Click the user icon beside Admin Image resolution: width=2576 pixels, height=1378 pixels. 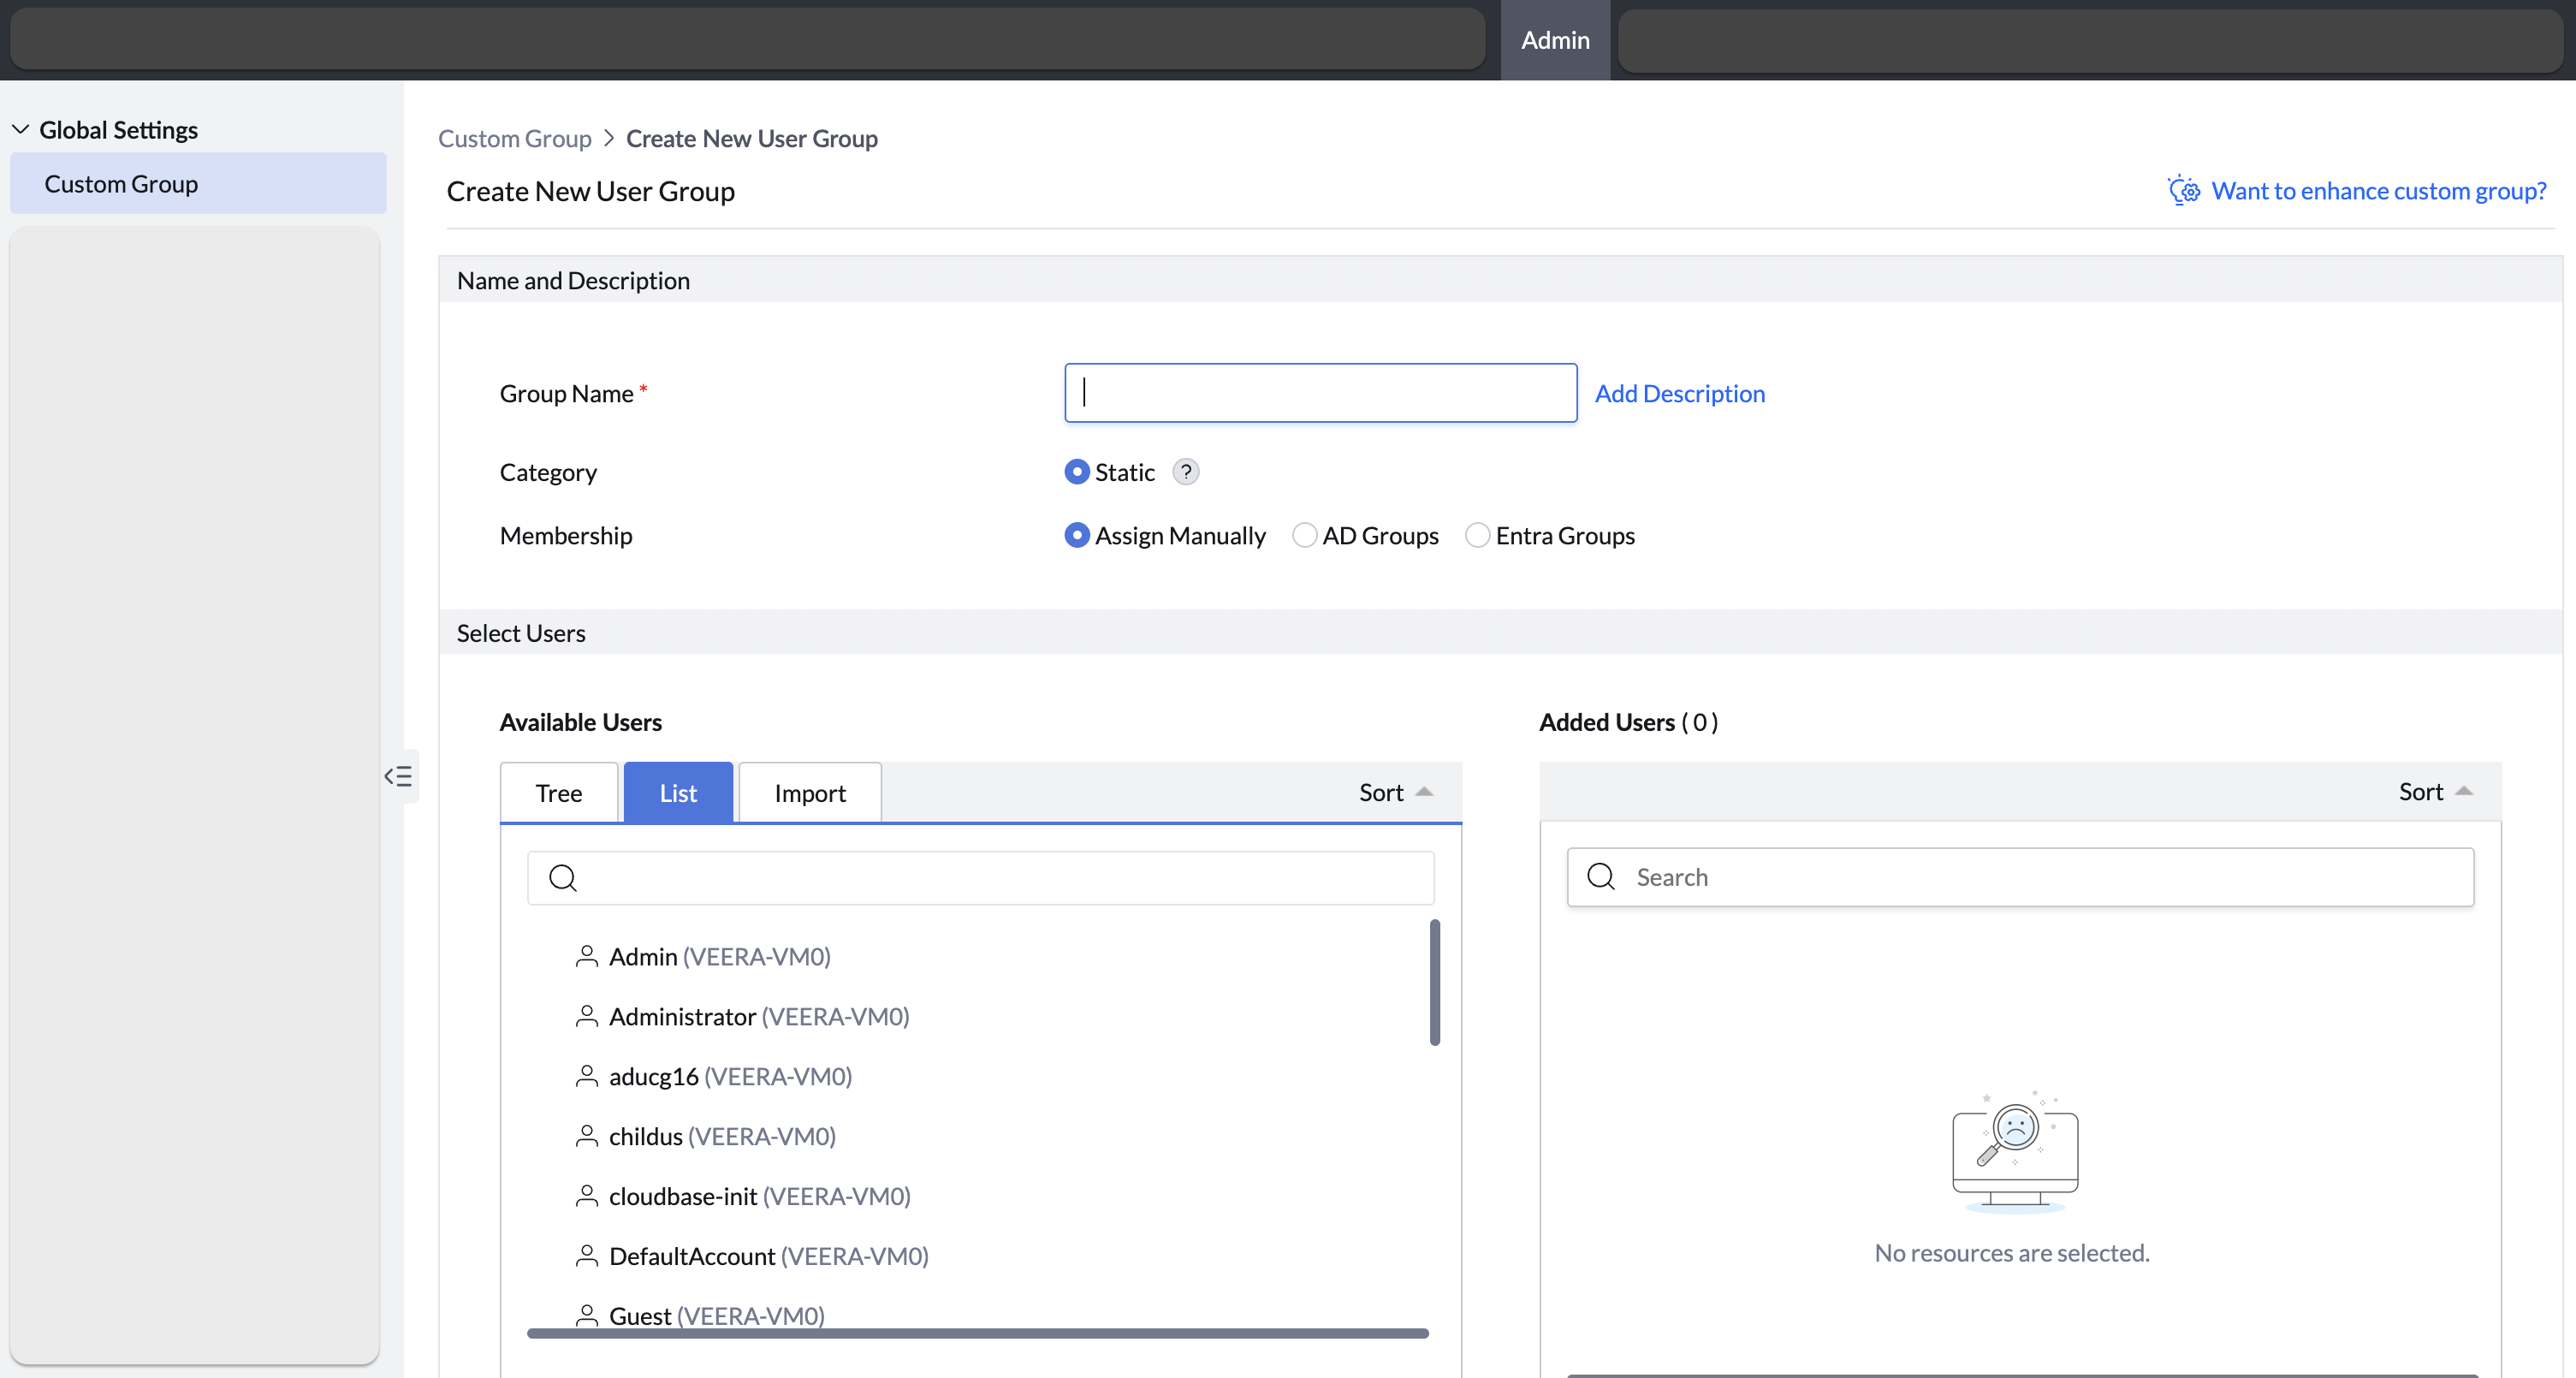[x=587, y=956]
